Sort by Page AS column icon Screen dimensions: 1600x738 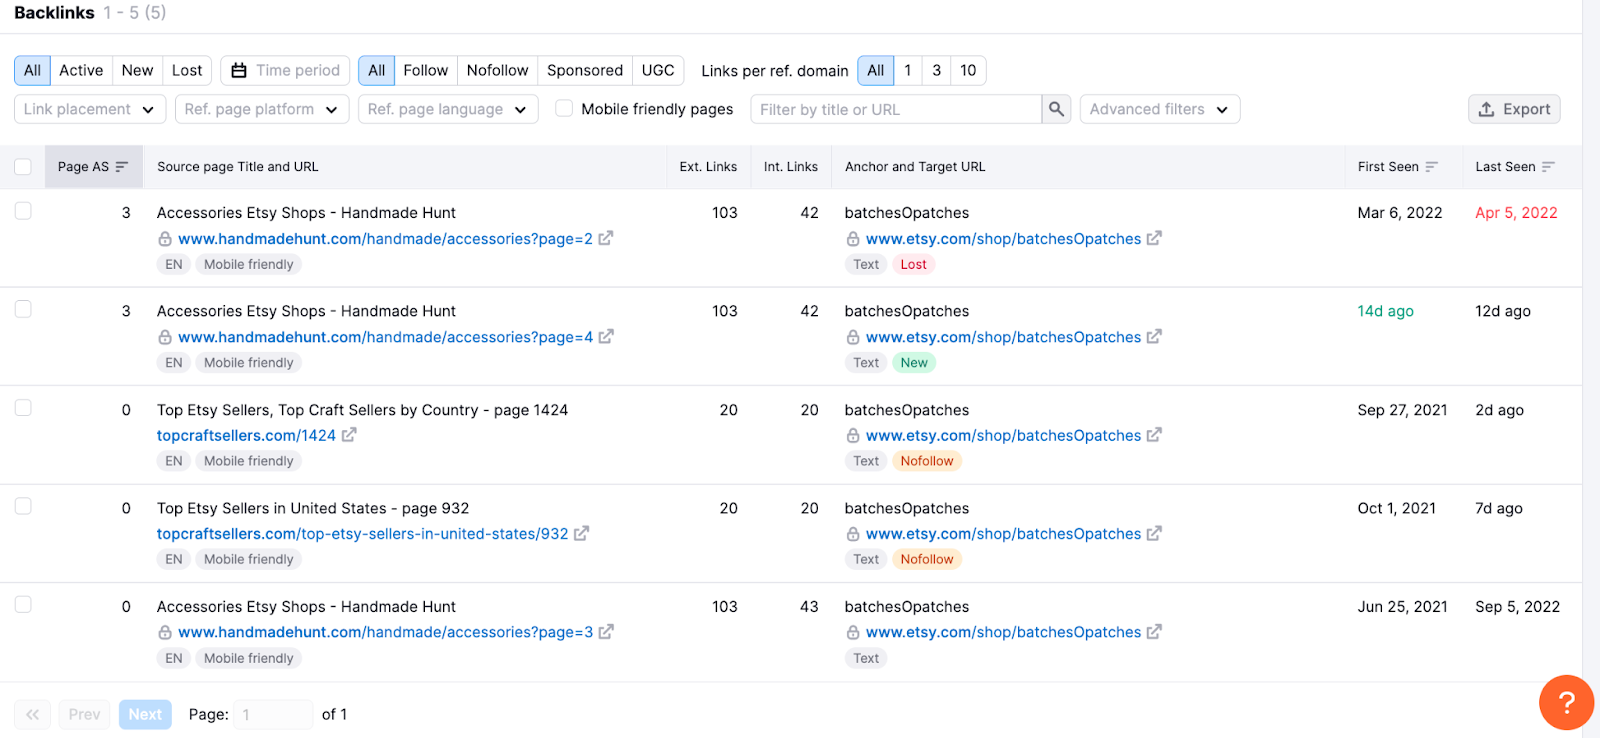122,167
